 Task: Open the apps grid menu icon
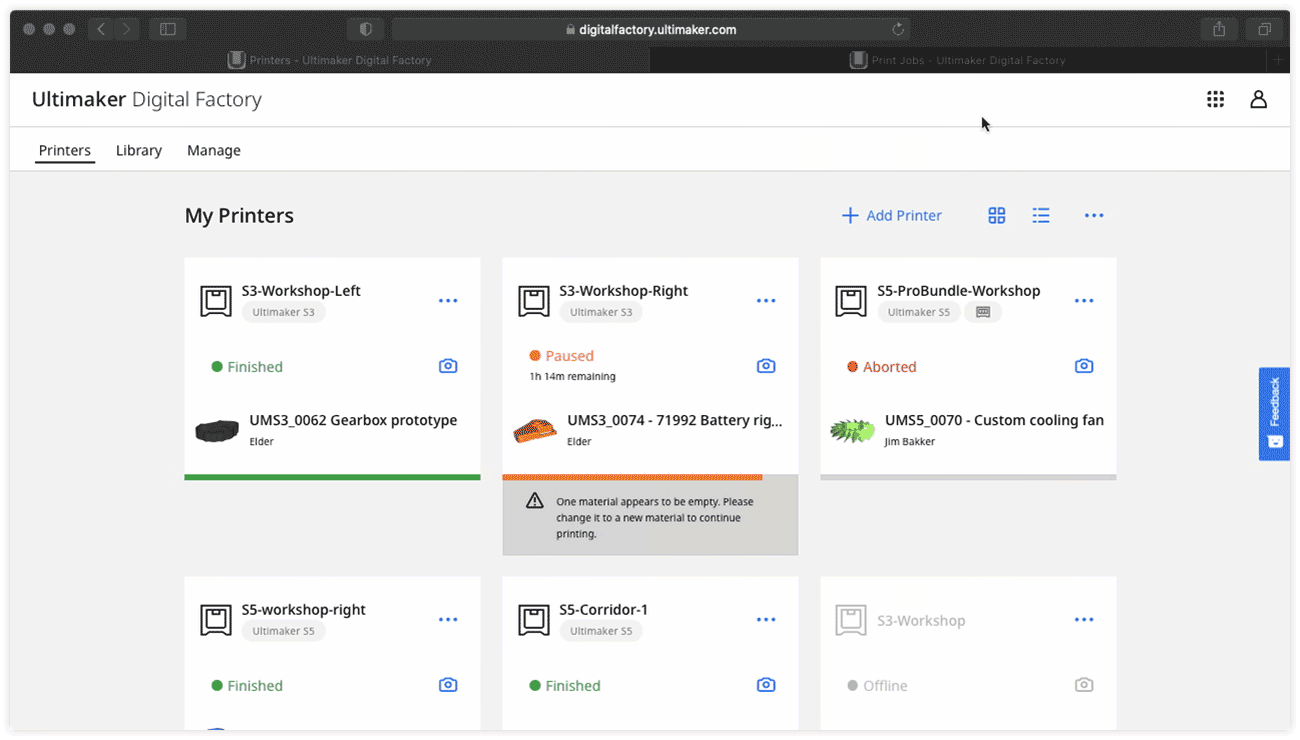pyautogui.click(x=1215, y=99)
